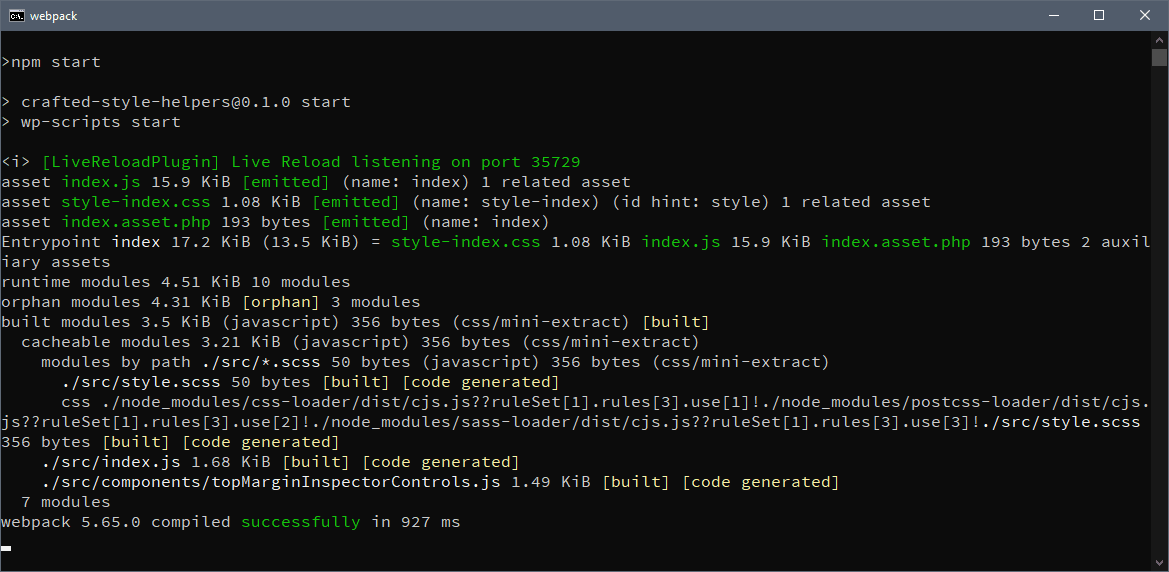1169x572 pixels.
Task: Click the blinking cursor prompt line
Action: coord(6,547)
